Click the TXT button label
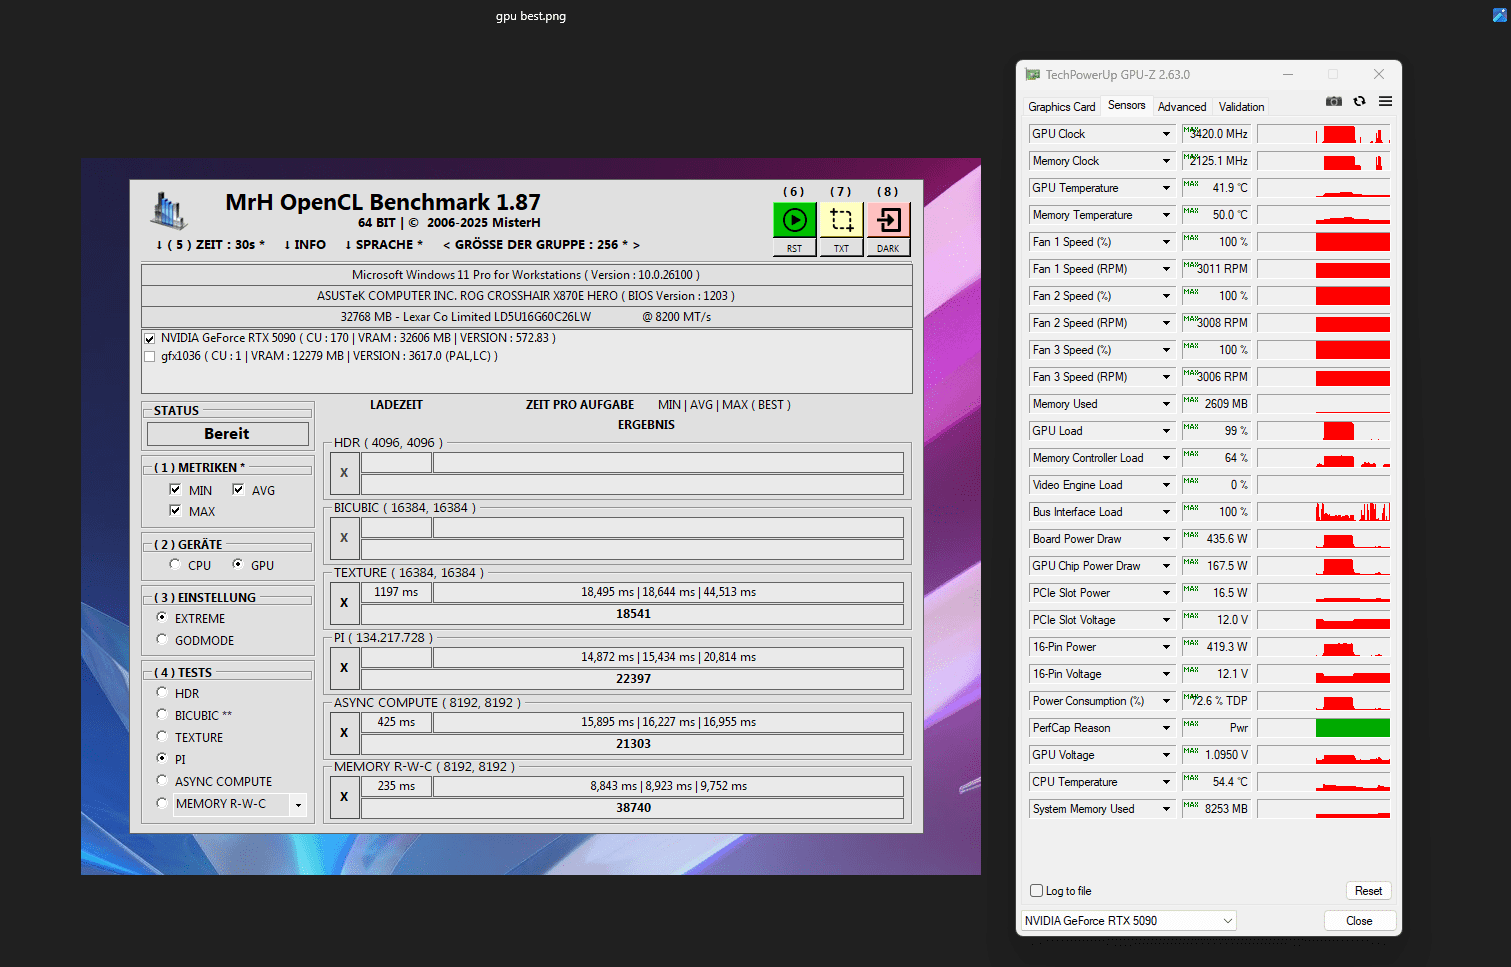Image resolution: width=1511 pixels, height=967 pixels. (841, 248)
